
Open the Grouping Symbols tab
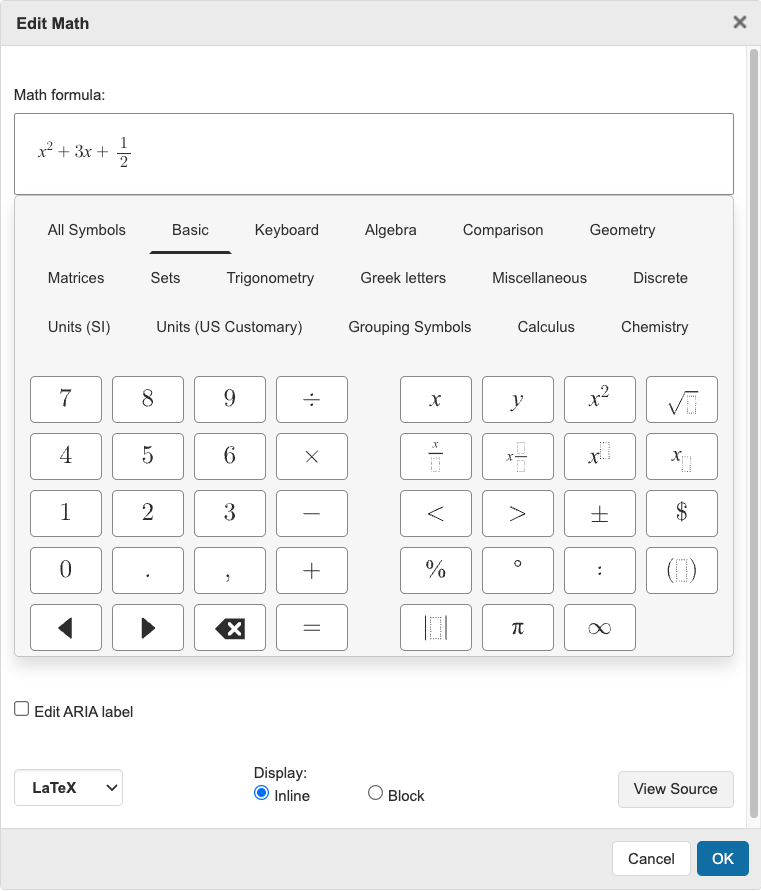pos(410,327)
